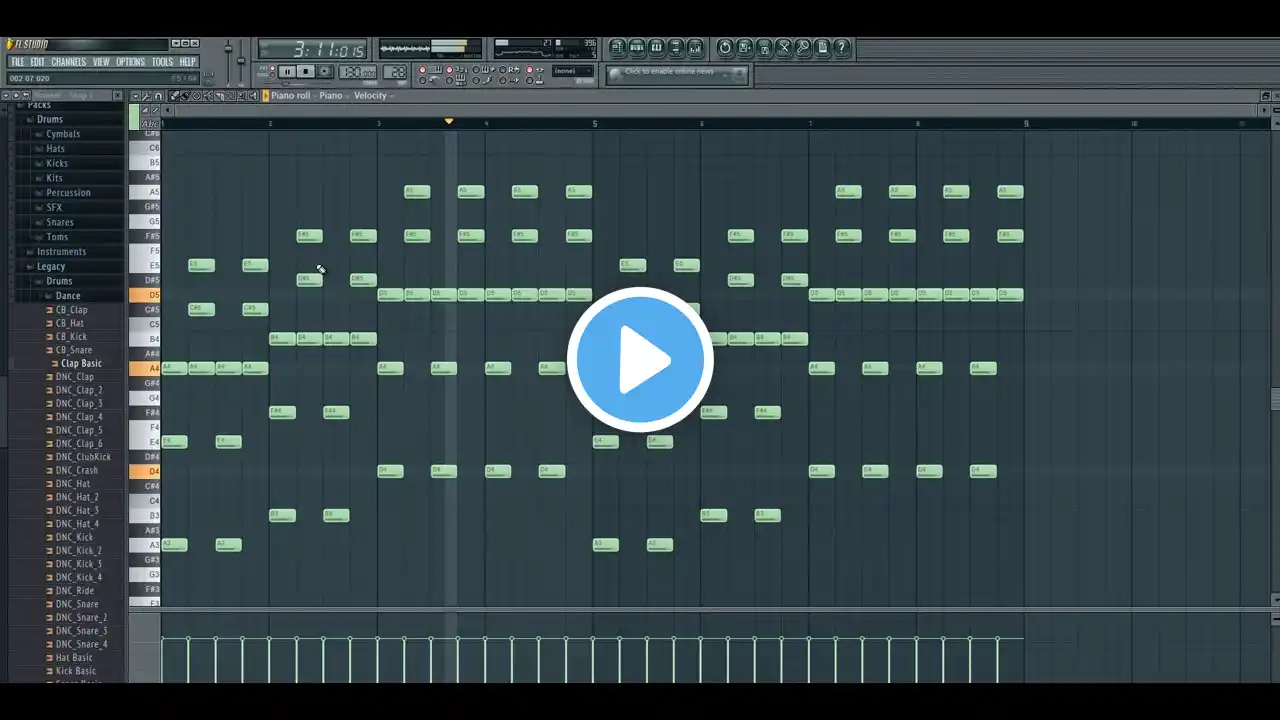Click the question mark help icon
Screen dimensions: 1280x720
point(842,48)
